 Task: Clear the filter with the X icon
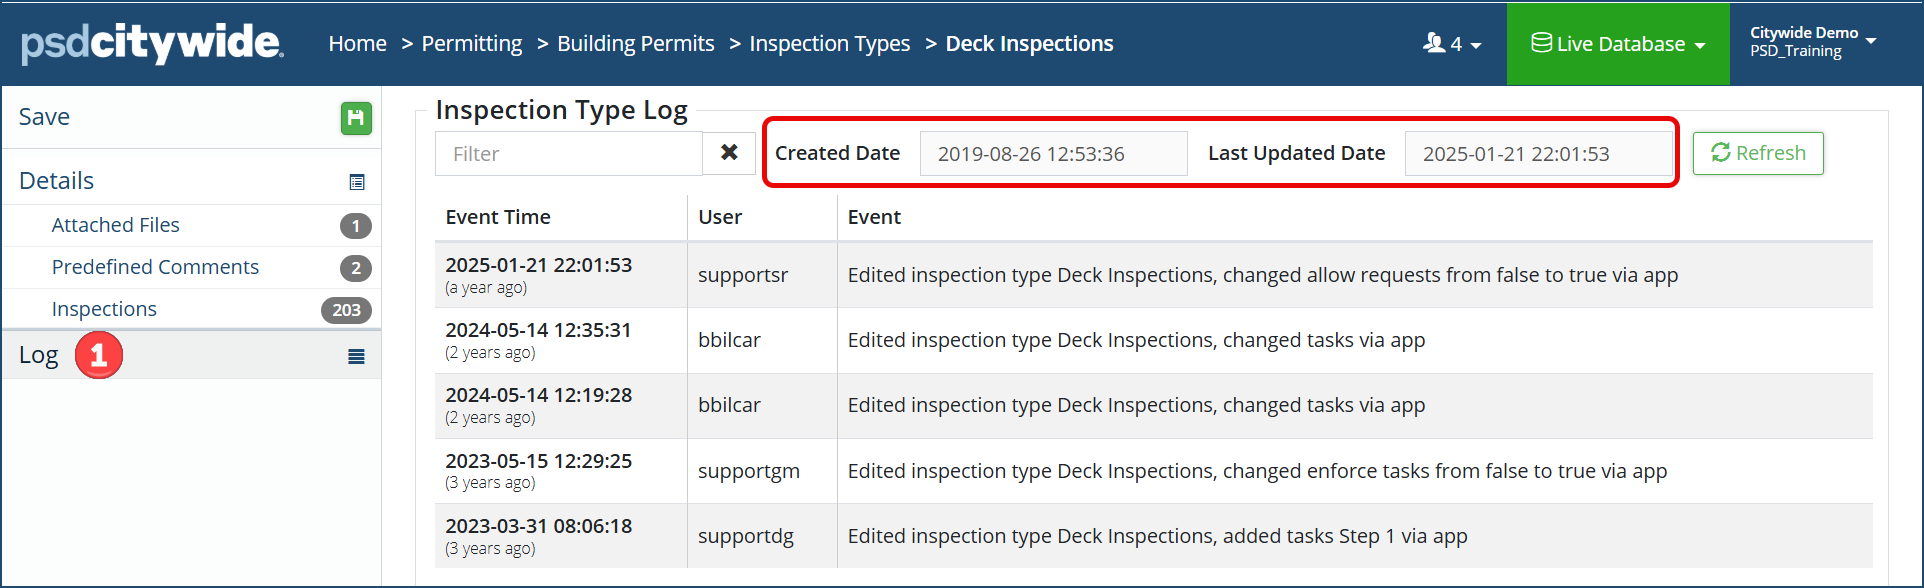click(x=729, y=153)
